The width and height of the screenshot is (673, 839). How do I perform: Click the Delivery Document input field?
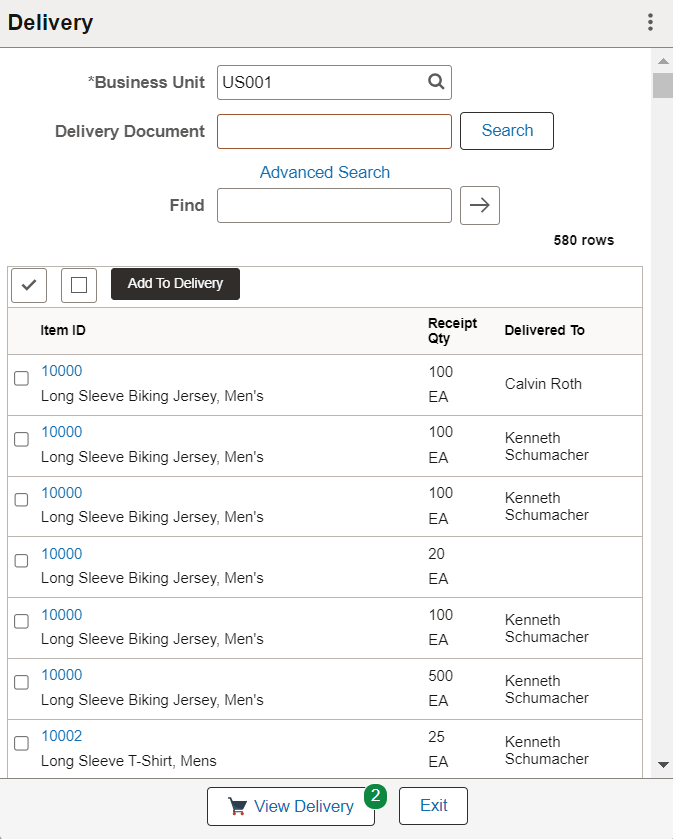[x=334, y=130]
